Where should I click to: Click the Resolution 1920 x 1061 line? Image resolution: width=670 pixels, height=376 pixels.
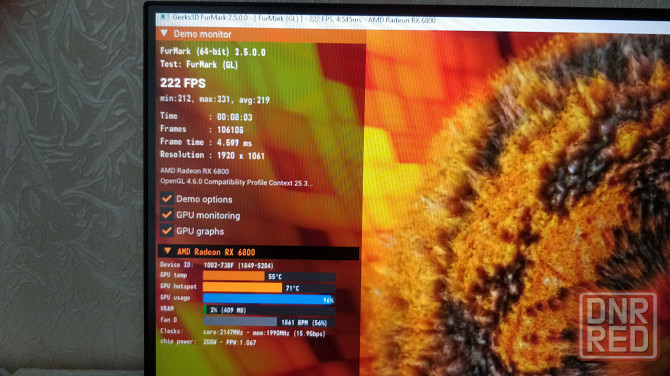[x=212, y=156]
